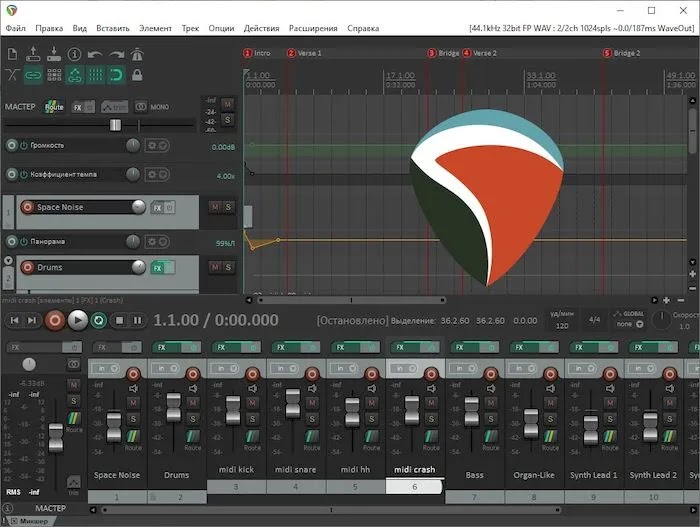Screen dimensions: 700x527
Task: Click the 4/4 time signature field
Action: coord(594,319)
